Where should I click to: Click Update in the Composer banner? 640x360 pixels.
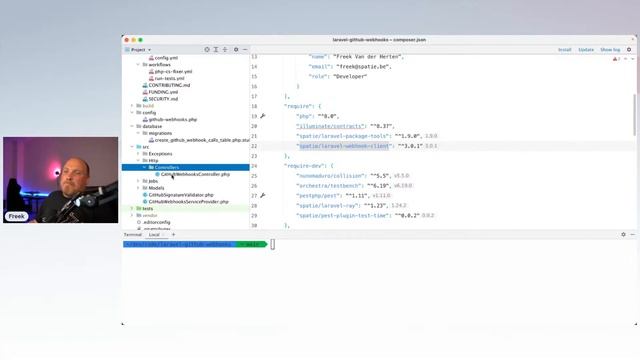point(586,49)
